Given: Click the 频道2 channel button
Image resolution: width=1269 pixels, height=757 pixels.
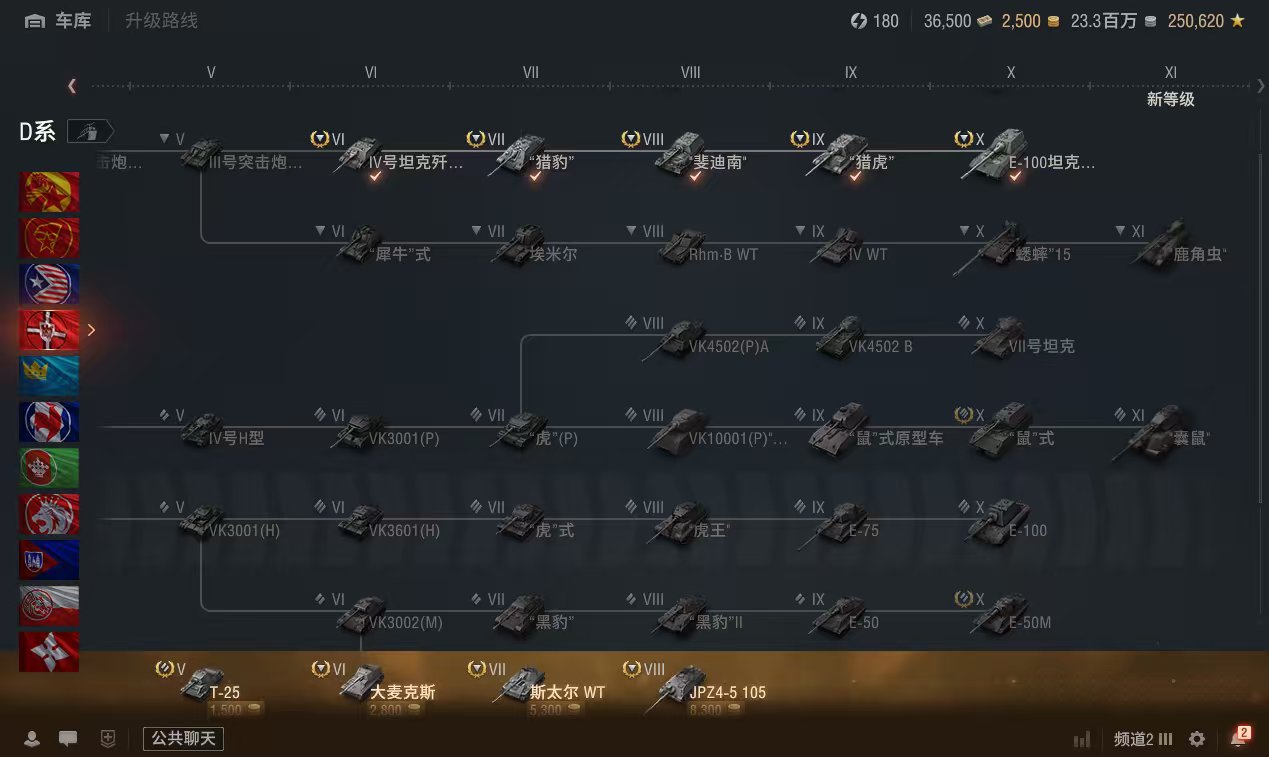Looking at the screenshot, I should 1143,740.
